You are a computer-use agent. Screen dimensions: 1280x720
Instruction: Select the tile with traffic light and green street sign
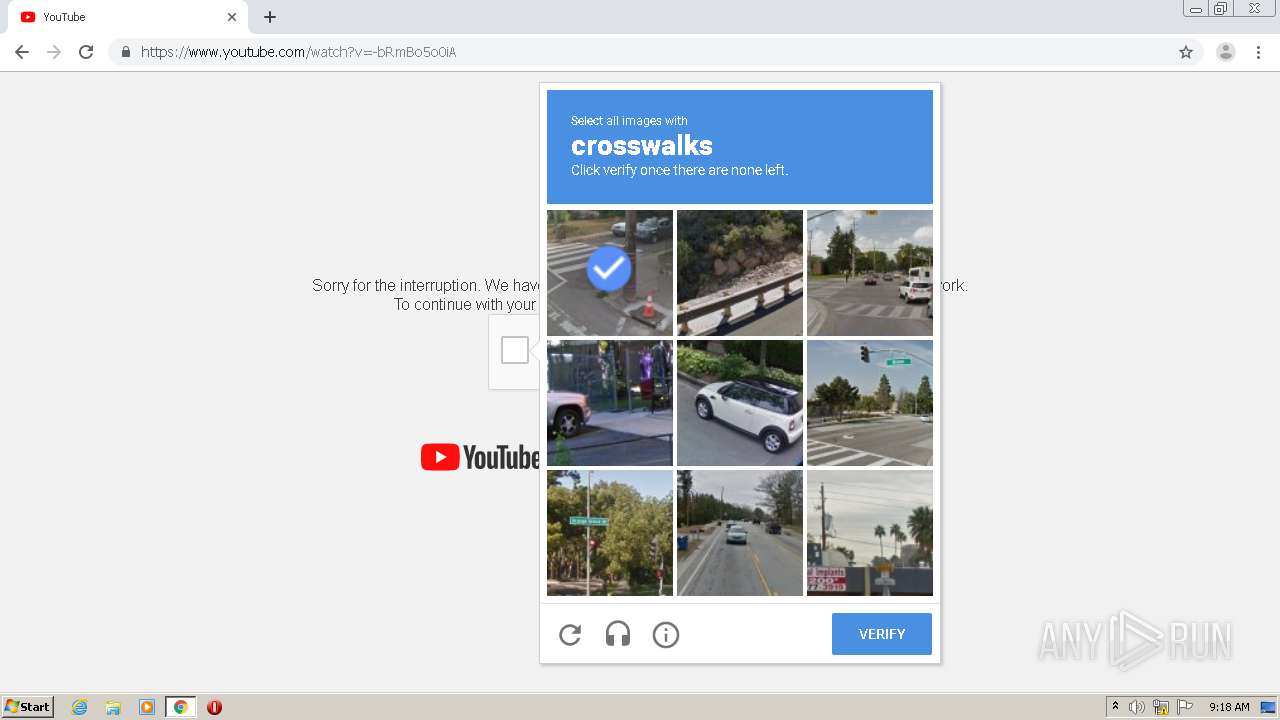point(870,403)
